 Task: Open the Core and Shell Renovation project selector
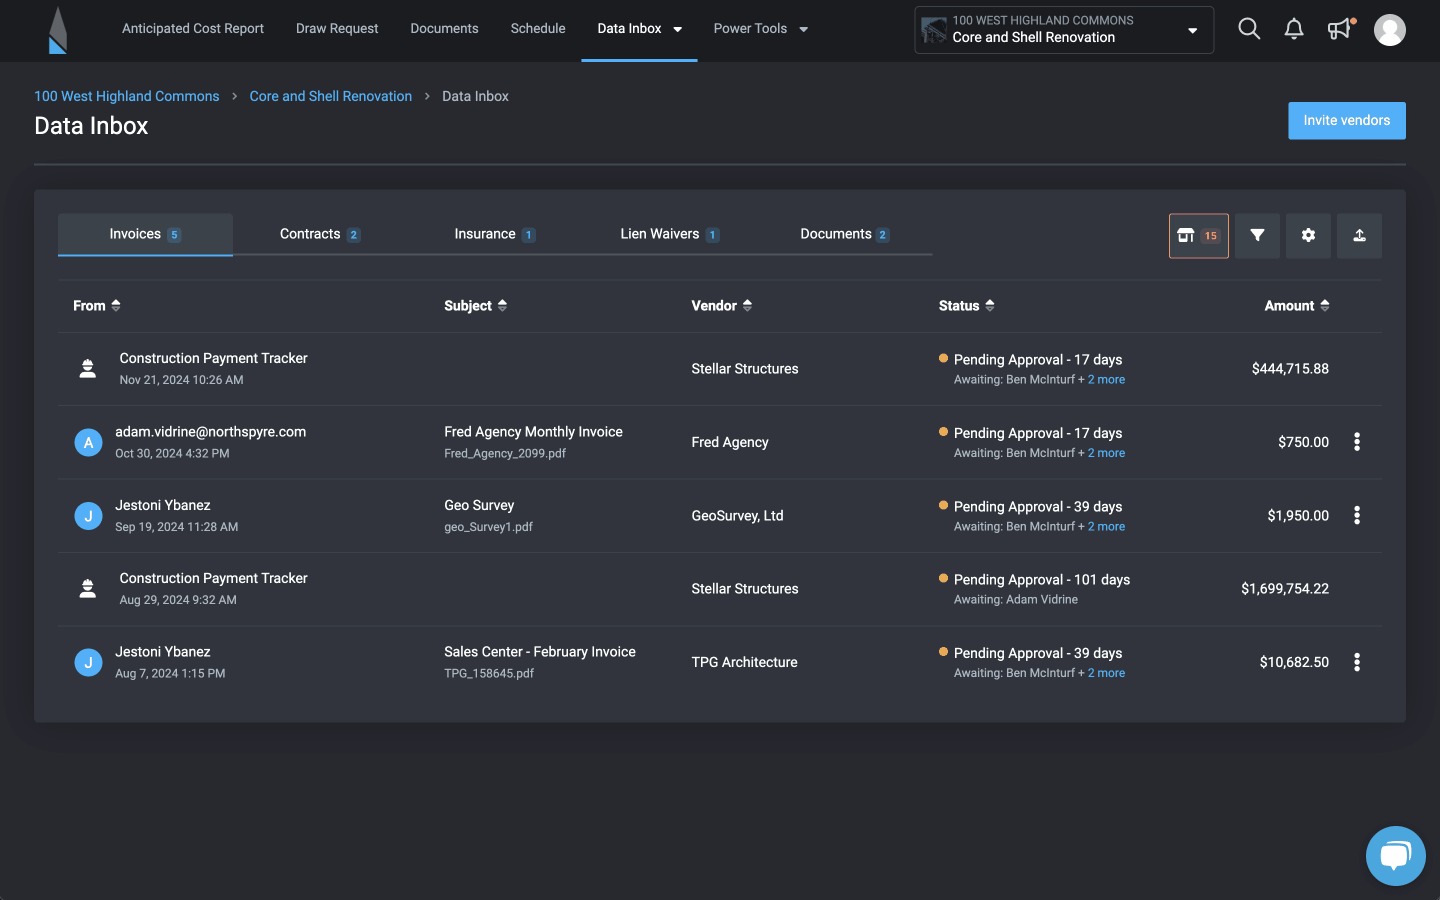click(1064, 30)
